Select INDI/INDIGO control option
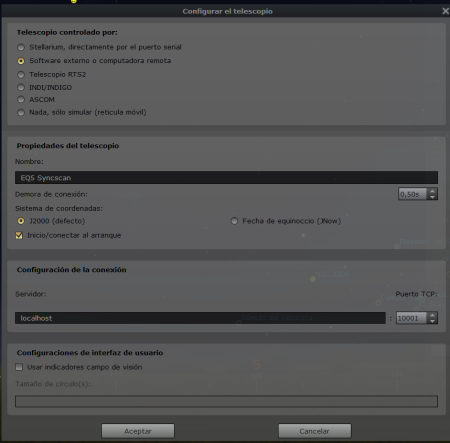The height and width of the screenshot is (443, 450). pos(21,87)
